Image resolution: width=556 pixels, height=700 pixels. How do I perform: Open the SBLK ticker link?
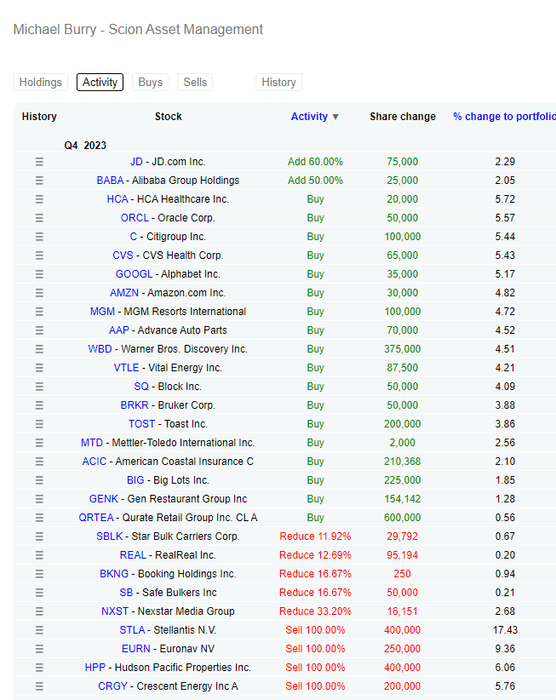point(109,537)
